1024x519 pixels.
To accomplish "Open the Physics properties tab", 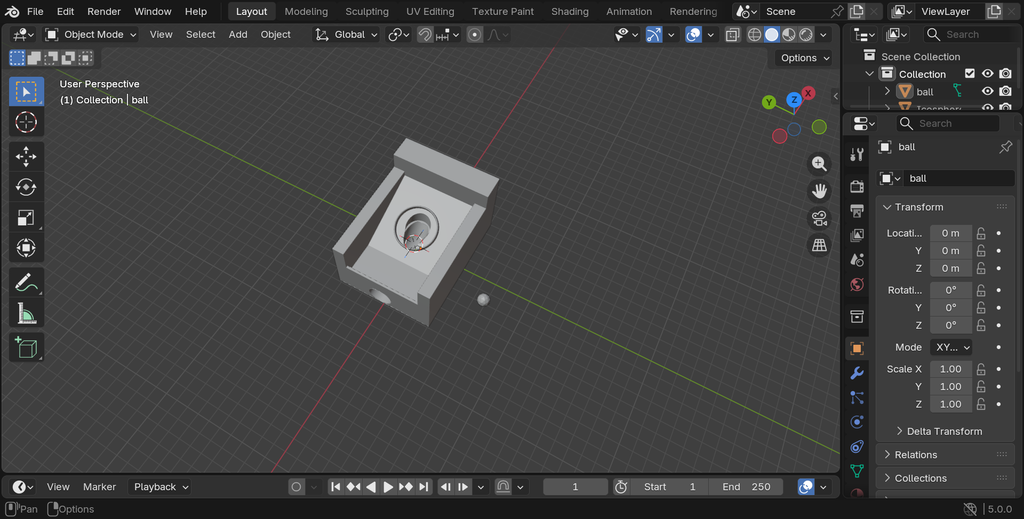I will tap(857, 422).
